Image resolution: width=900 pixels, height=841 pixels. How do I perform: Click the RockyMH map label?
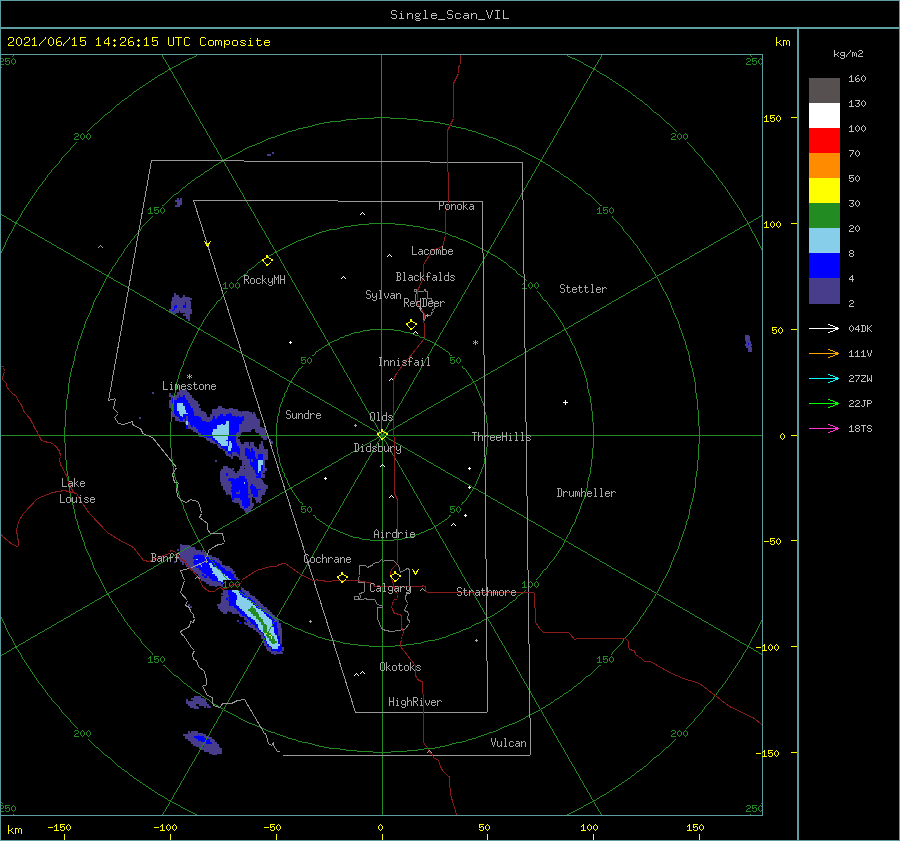(x=264, y=280)
